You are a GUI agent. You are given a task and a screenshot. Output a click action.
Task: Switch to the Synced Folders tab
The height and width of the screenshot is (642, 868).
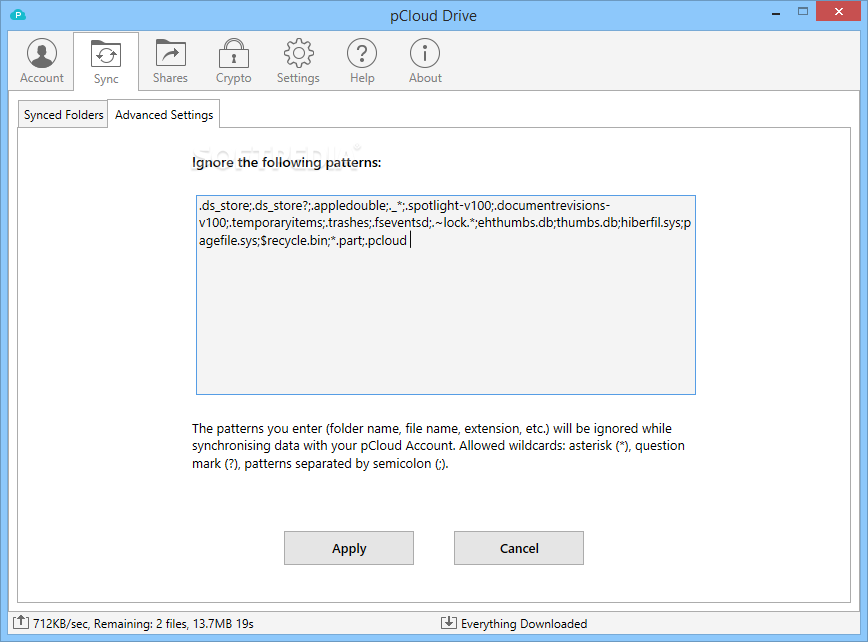tap(63, 115)
